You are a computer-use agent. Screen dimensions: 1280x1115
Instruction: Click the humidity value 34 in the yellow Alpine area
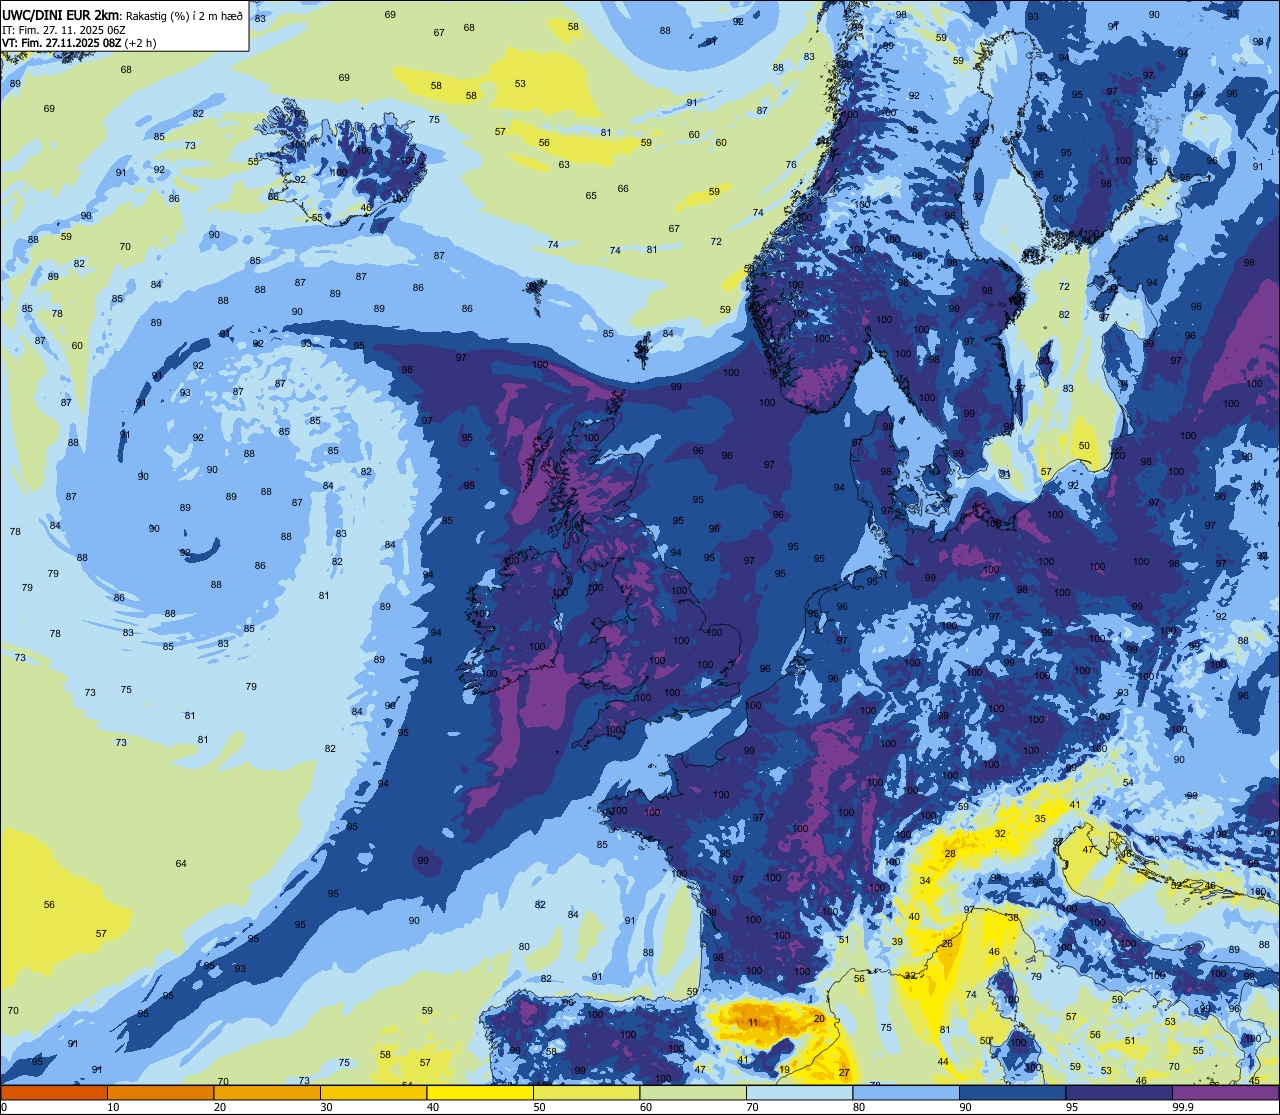point(925,880)
